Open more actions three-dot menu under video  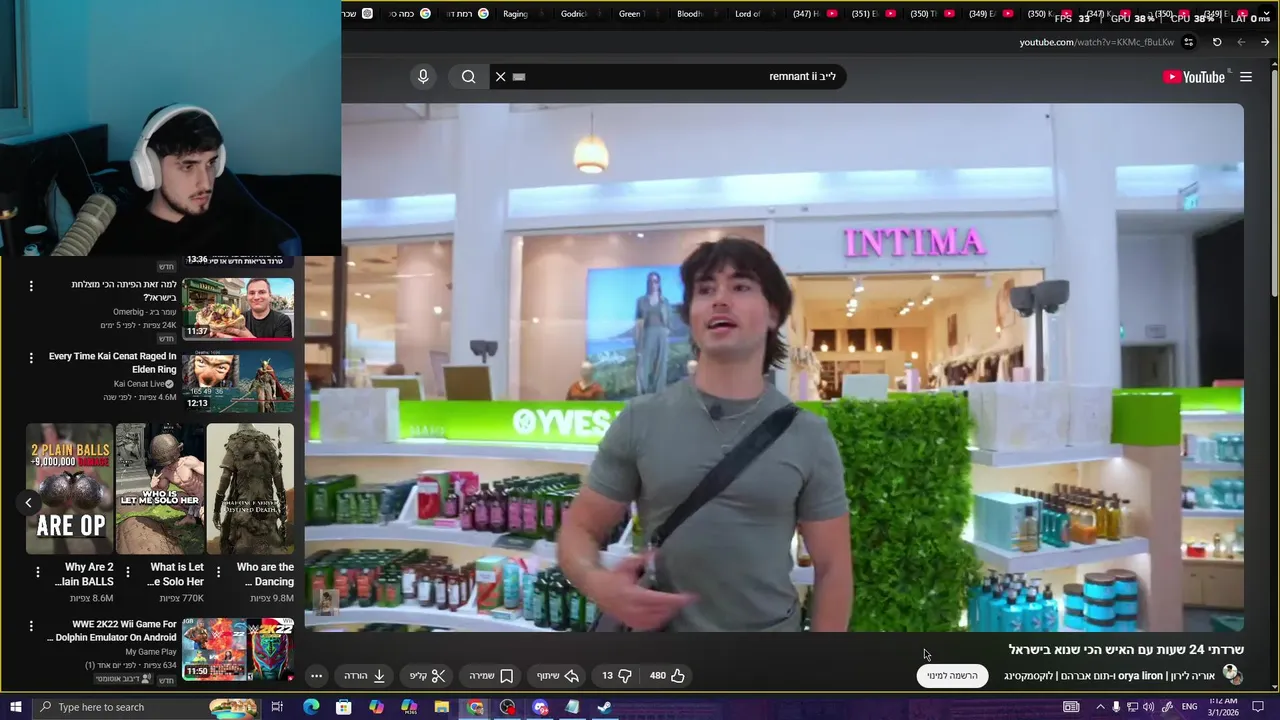316,676
